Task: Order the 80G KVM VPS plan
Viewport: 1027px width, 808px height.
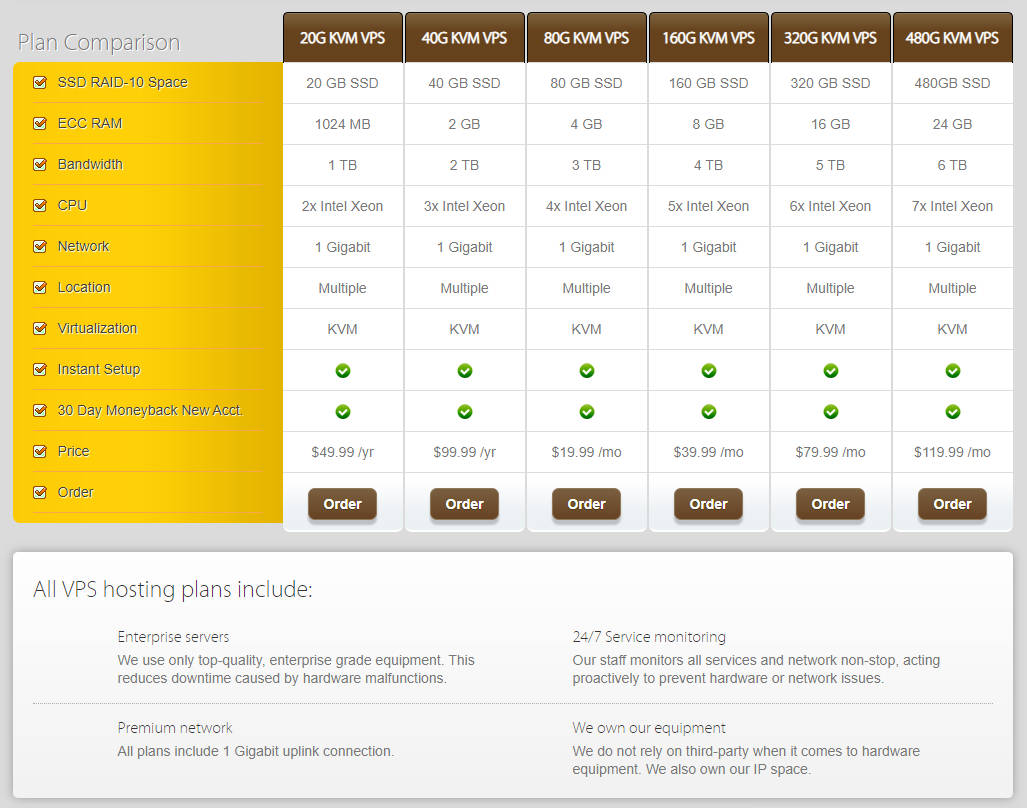Action: click(587, 504)
